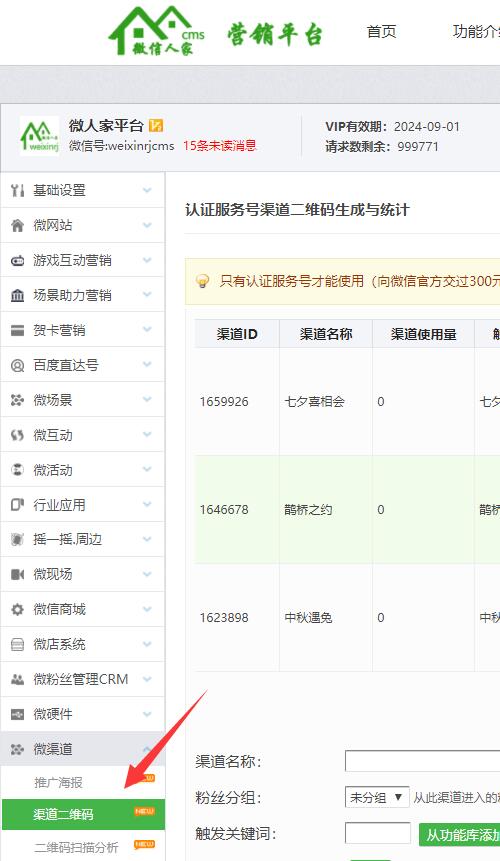Expand the 微网站 menu chevron
Screen dimensions: 500x861
coord(147,225)
